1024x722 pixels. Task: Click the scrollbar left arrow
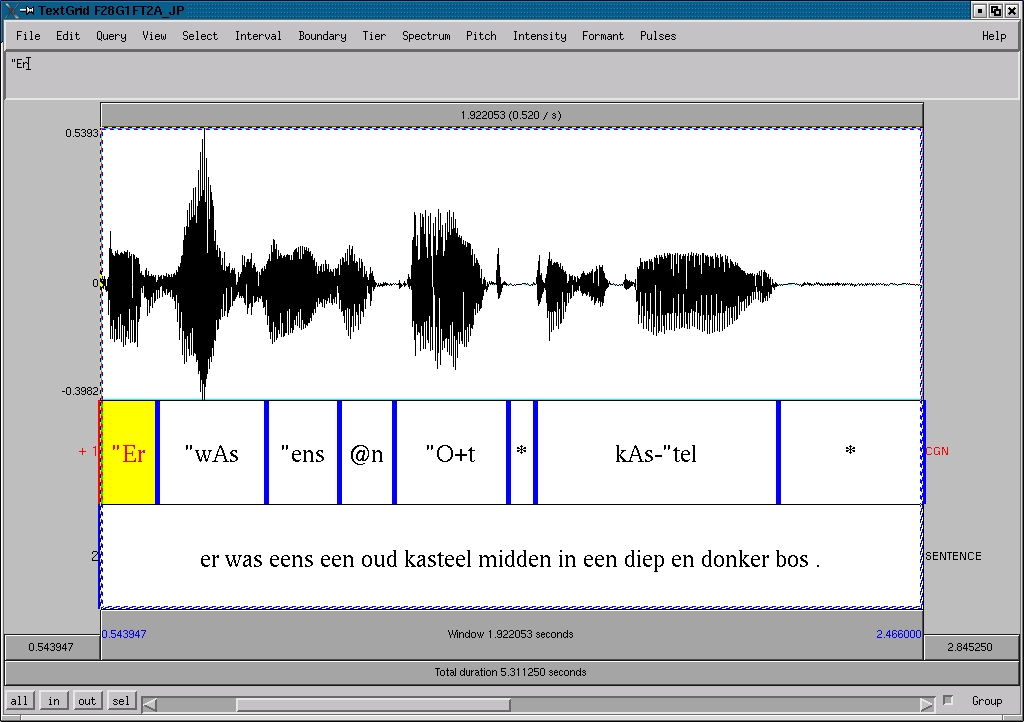[x=150, y=704]
